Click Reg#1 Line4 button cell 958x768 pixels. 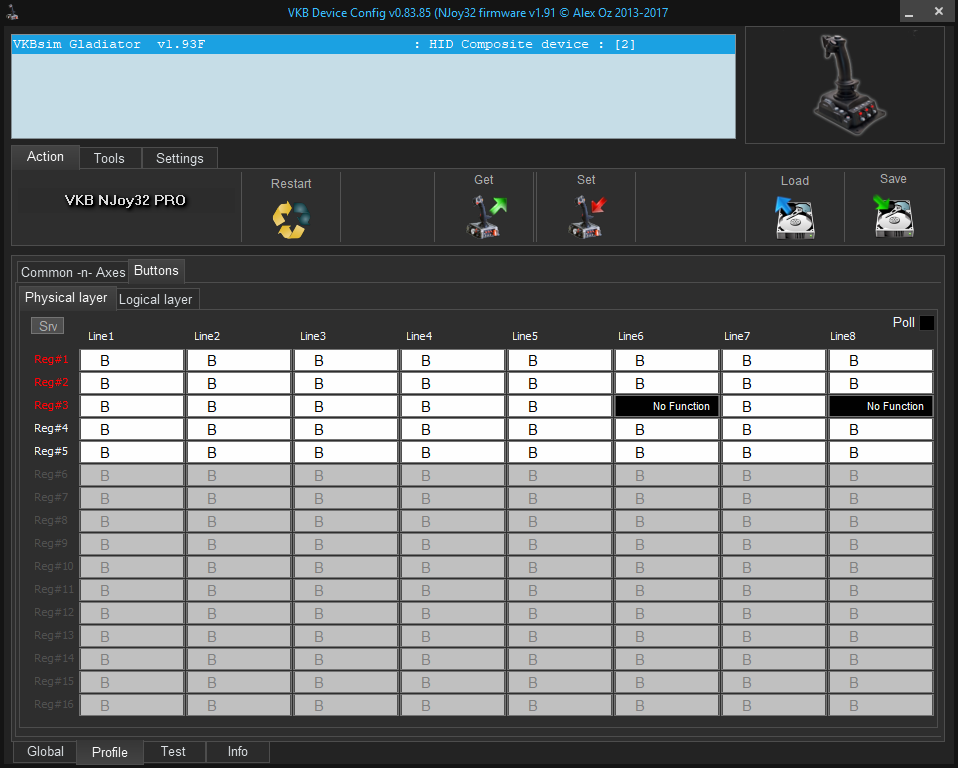point(453,360)
